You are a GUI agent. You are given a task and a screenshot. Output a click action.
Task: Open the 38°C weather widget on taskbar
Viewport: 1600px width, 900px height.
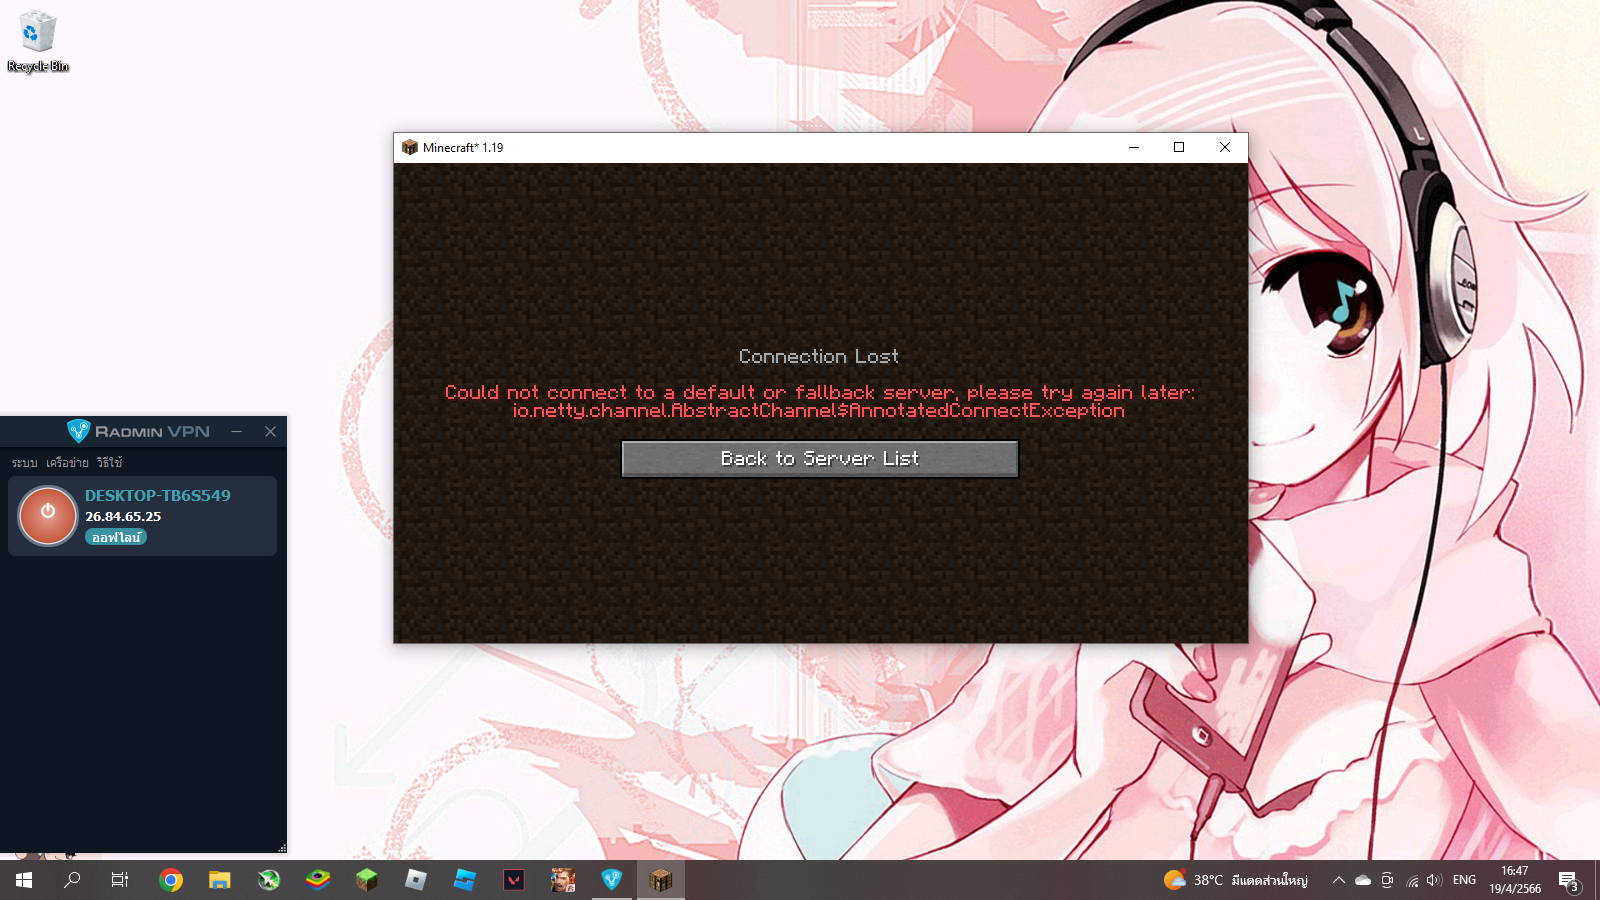click(1236, 880)
